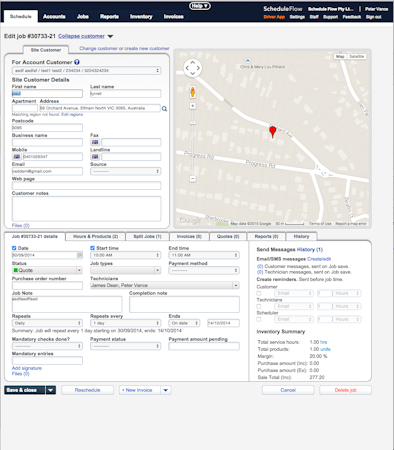Toggle the Start time checkbox
Screen dimensions: 394x450
92,248
